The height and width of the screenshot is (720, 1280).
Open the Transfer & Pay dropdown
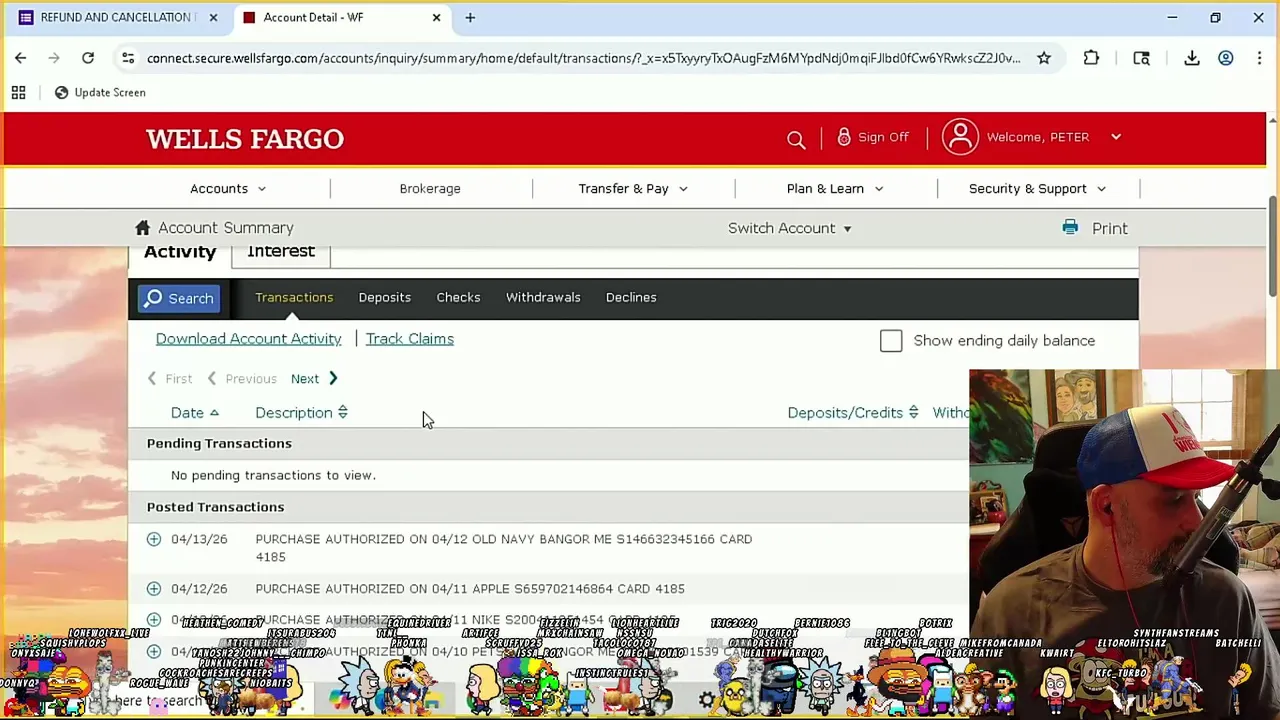click(633, 188)
